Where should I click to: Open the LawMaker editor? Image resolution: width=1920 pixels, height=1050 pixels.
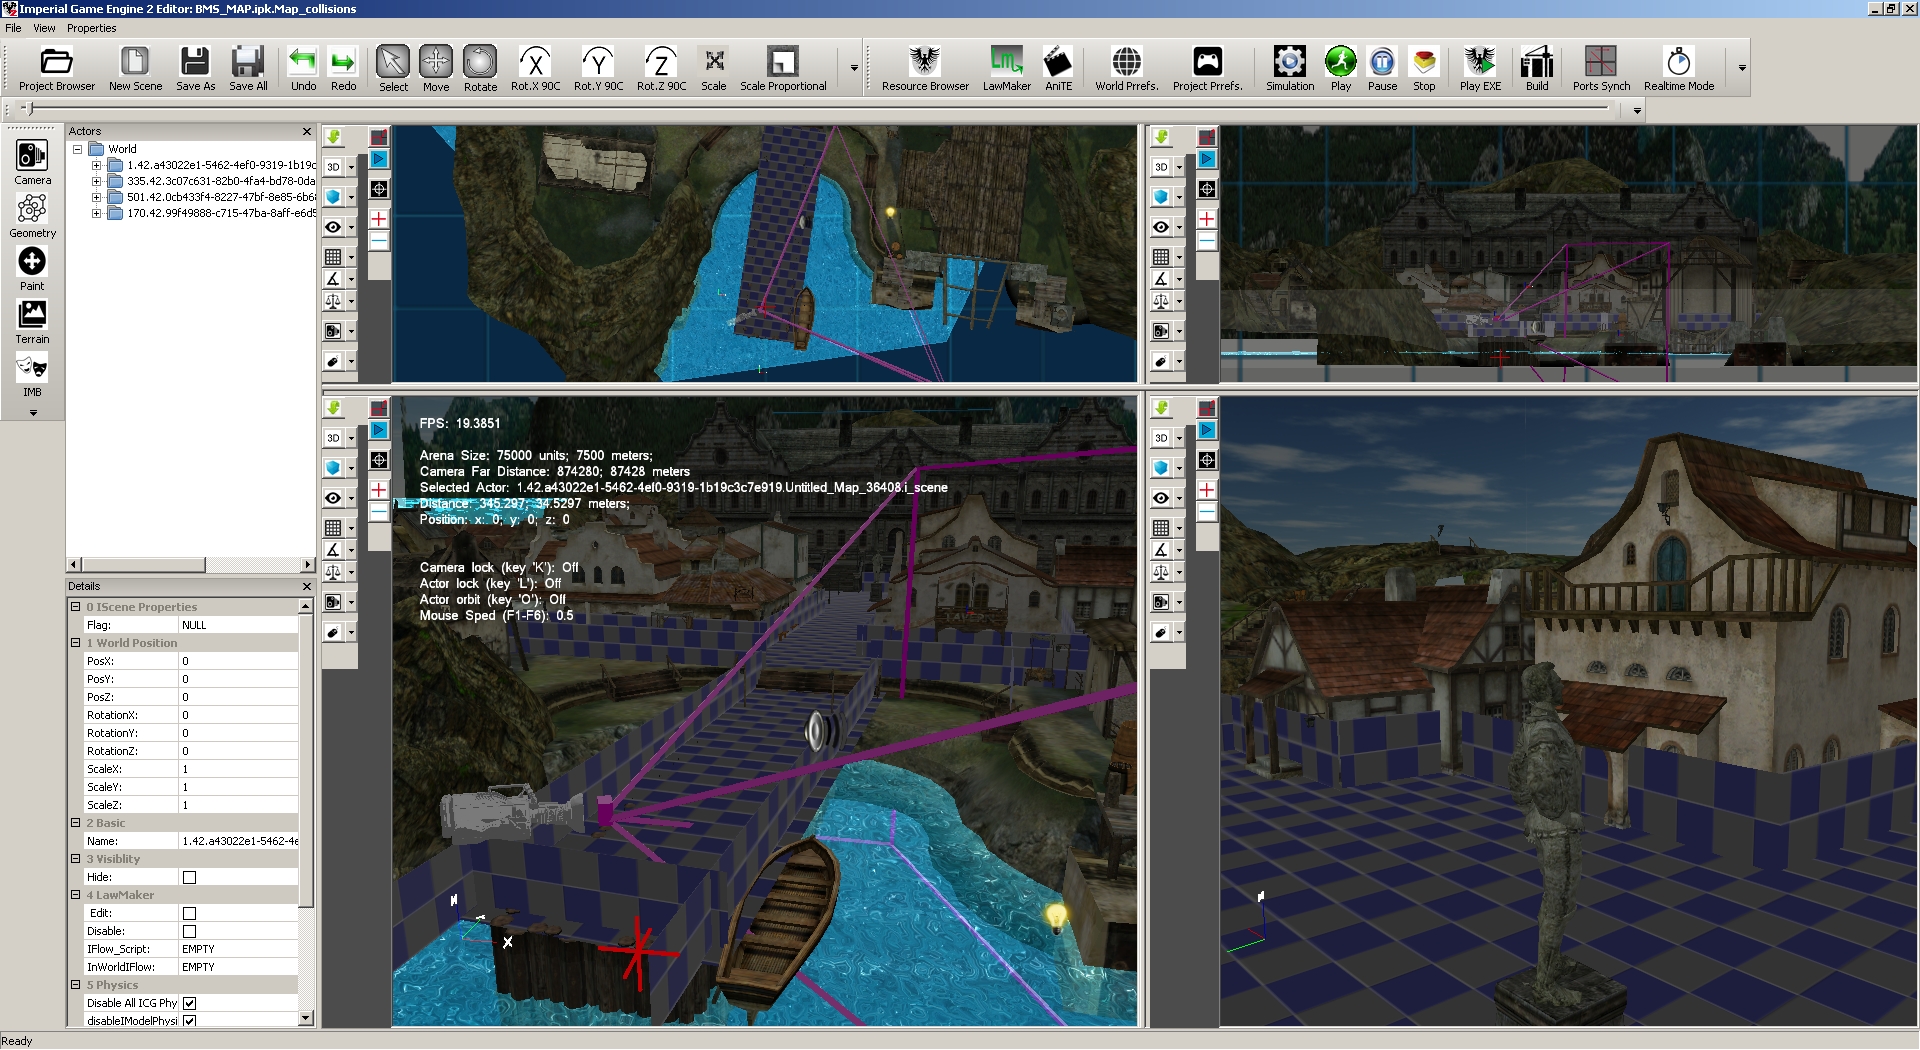[x=1006, y=68]
